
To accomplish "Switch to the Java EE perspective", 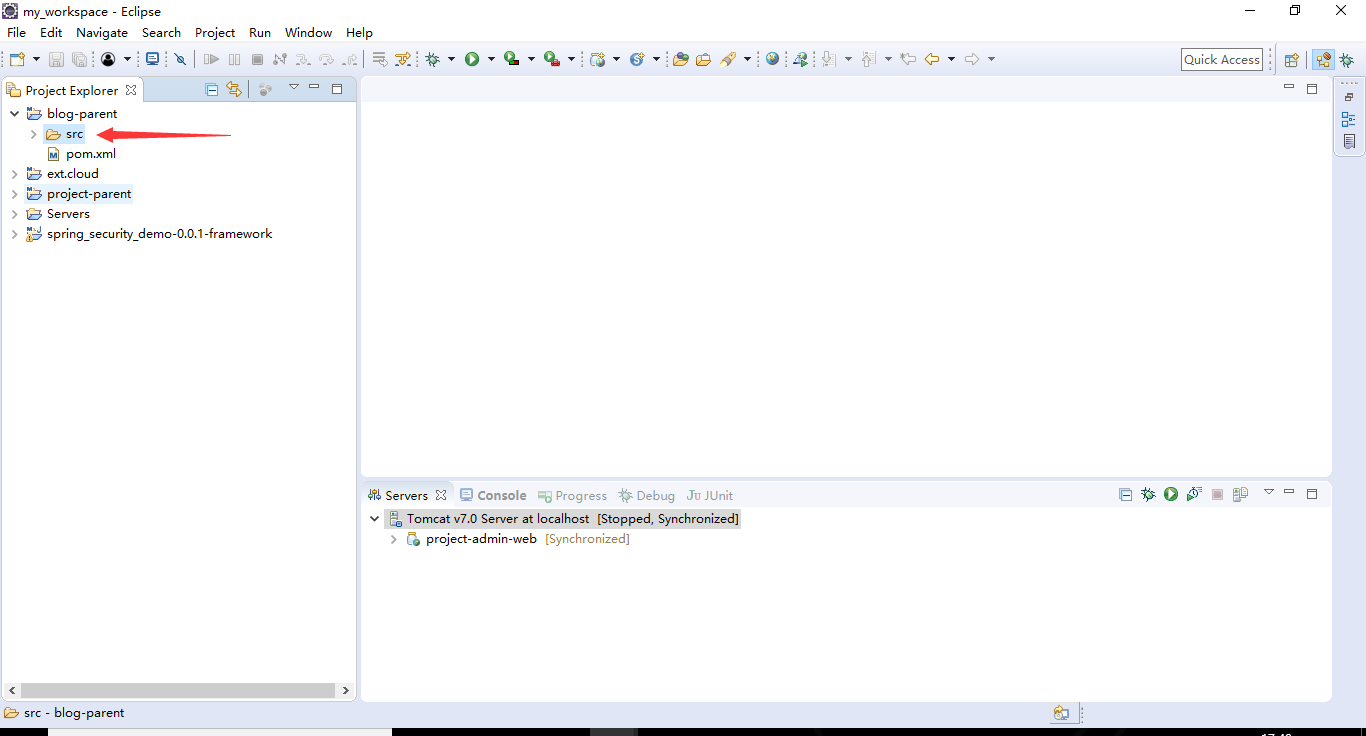I will coord(1323,60).
